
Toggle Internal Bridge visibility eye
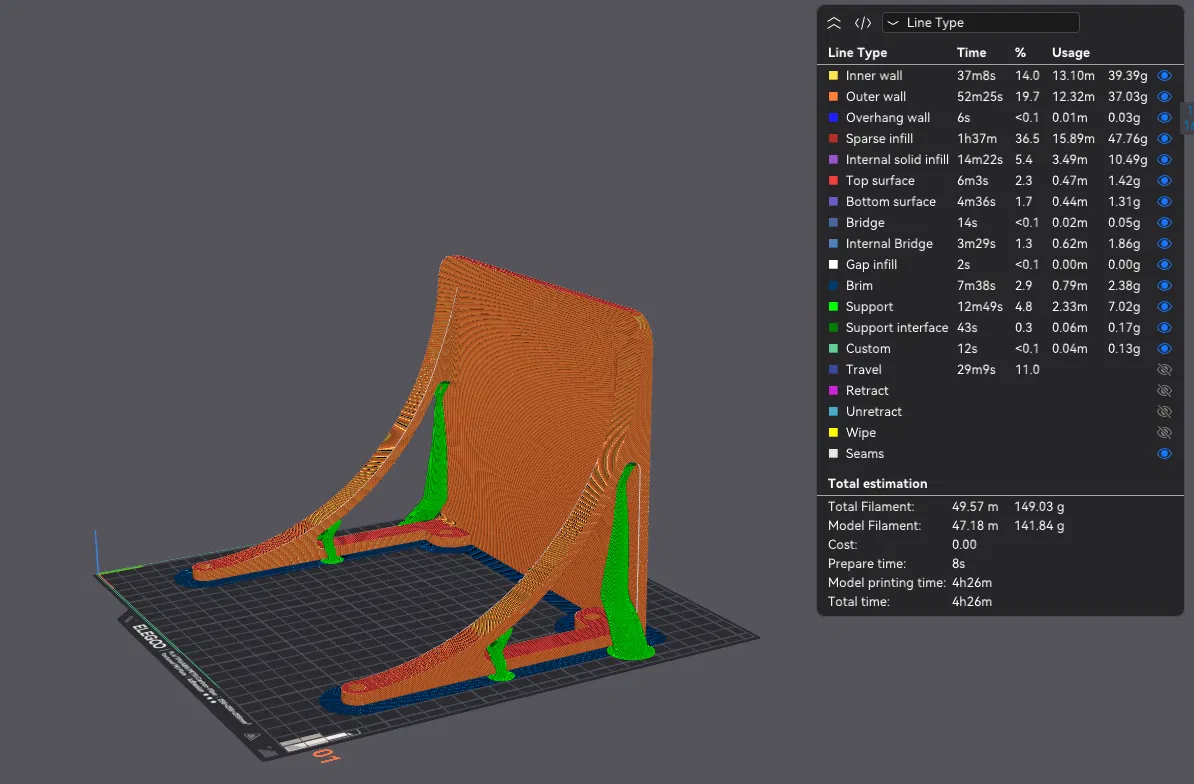point(1164,244)
